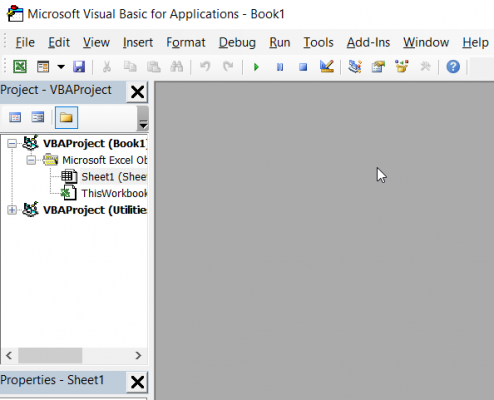Open Object Browser toolbar icon
This screenshot has width=494, height=400.
pyautogui.click(x=402, y=66)
